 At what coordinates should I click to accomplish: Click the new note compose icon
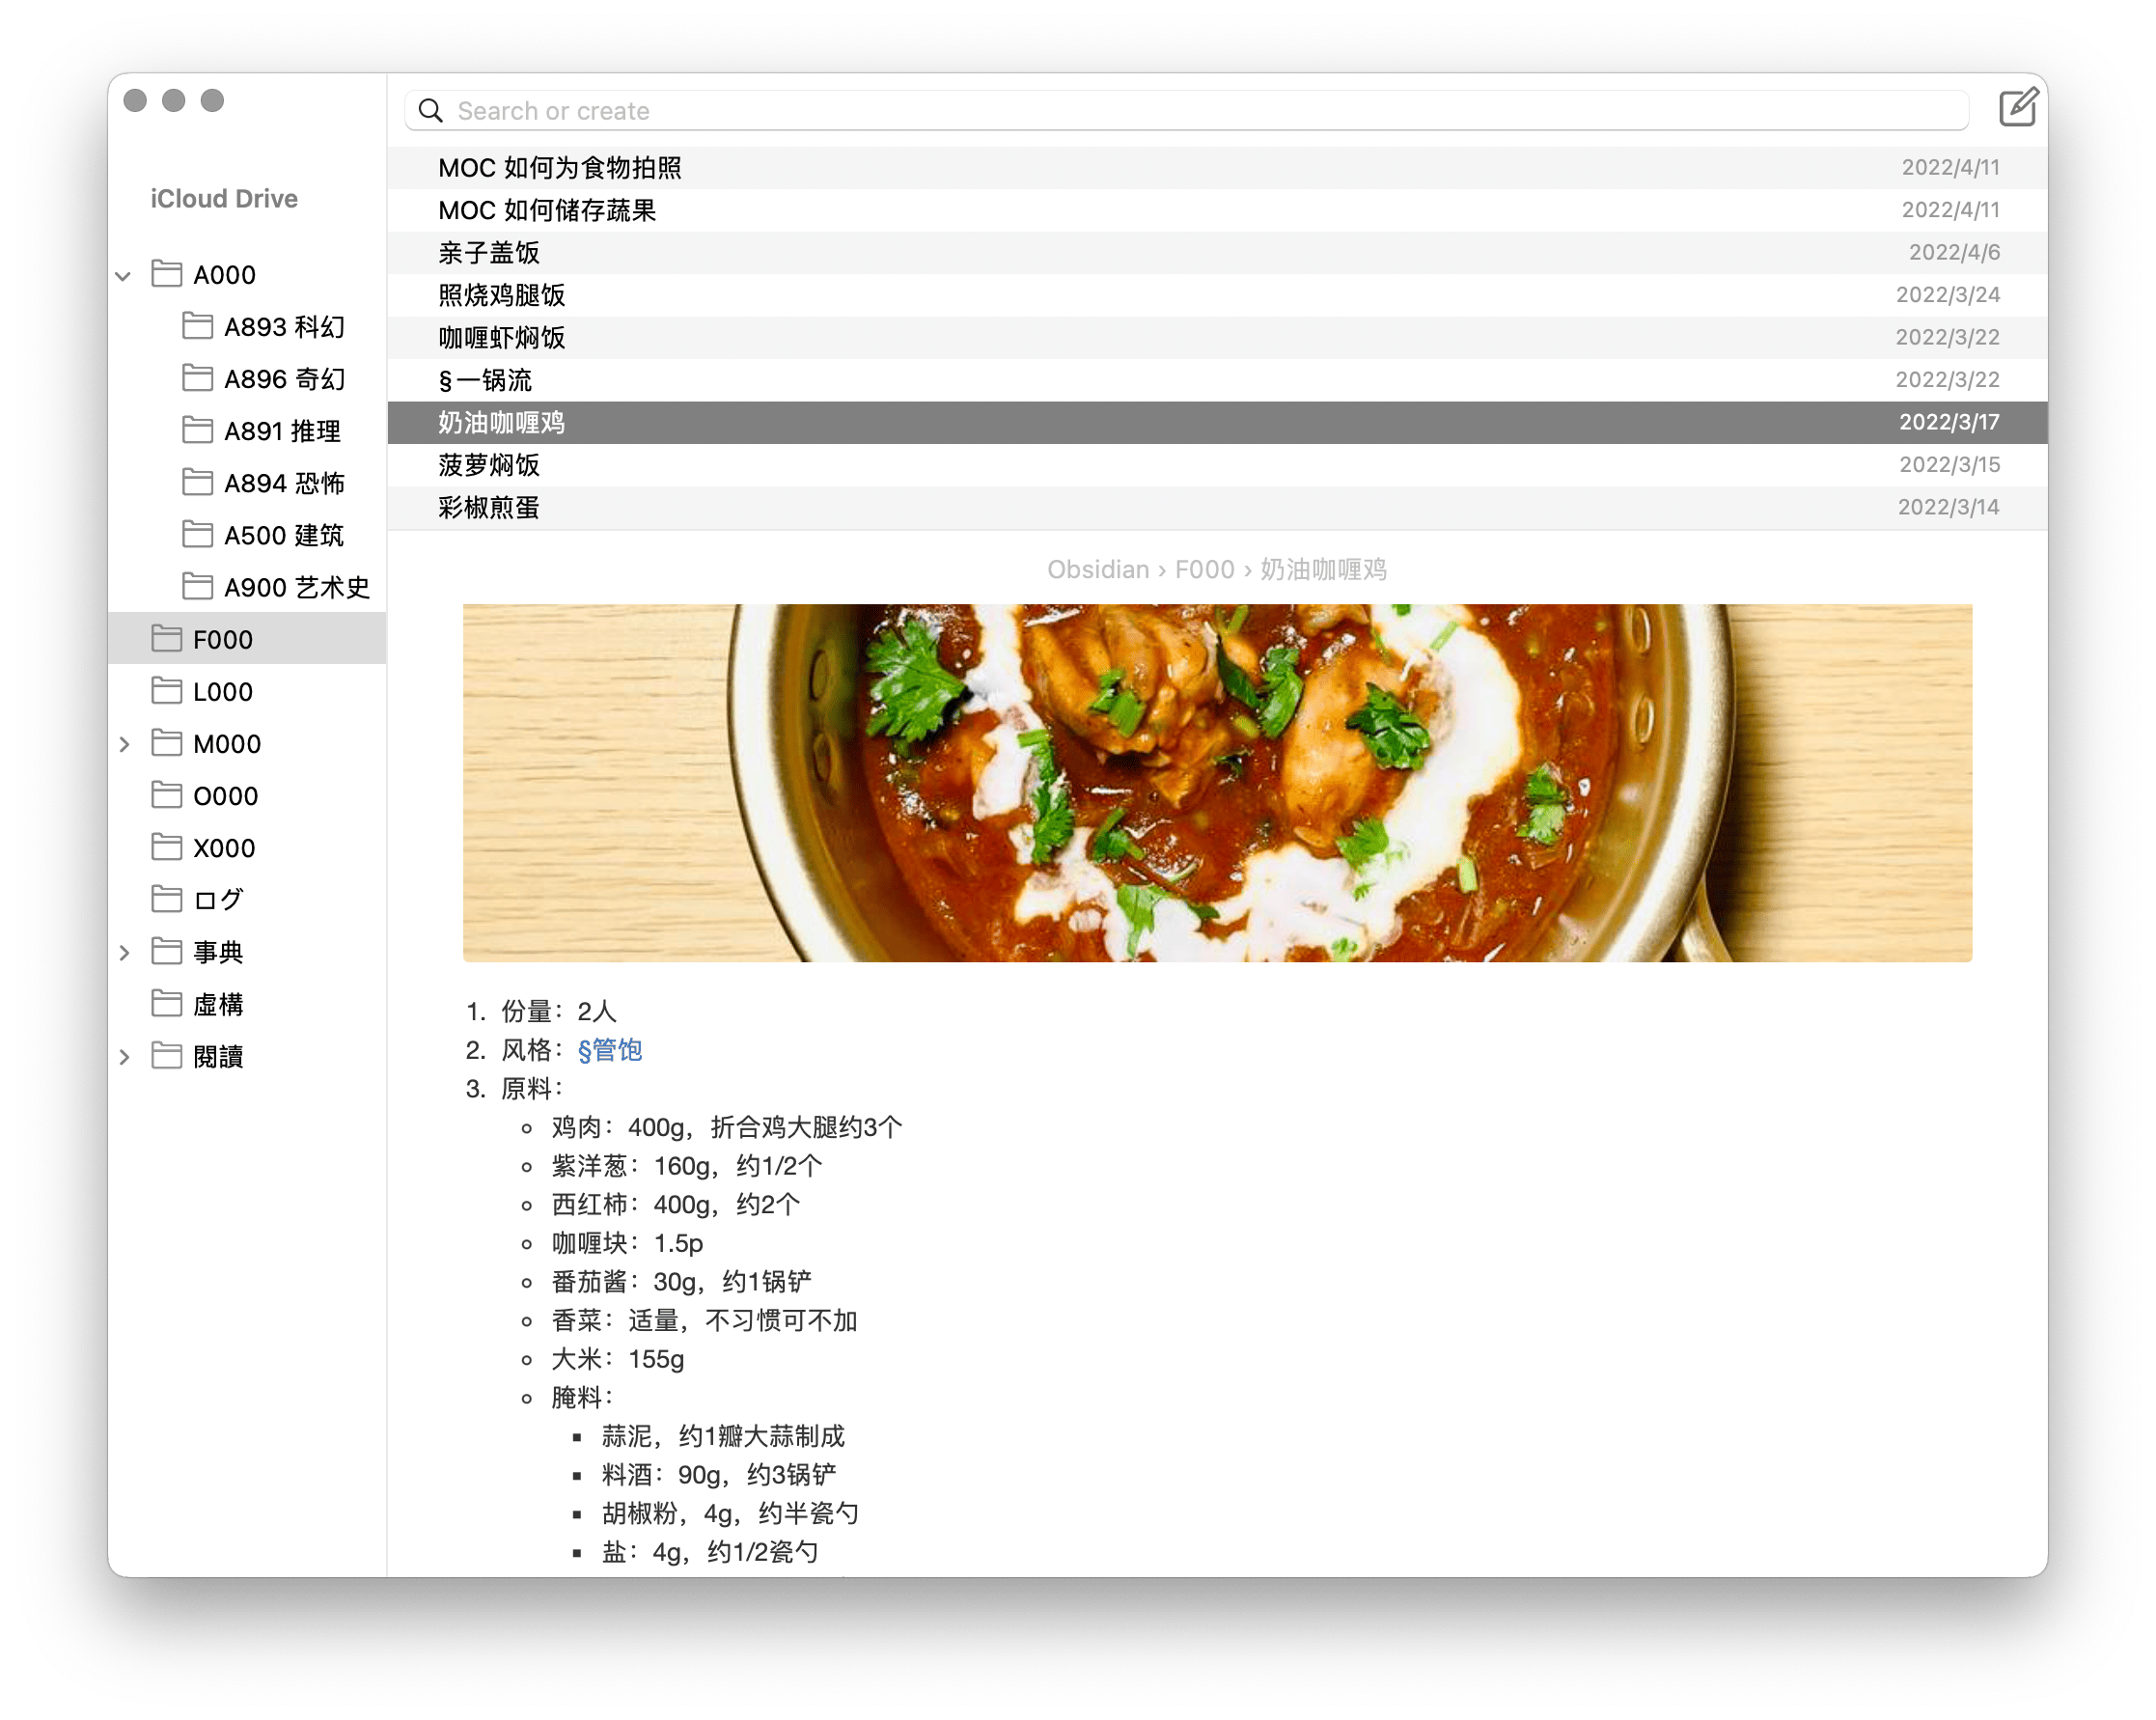click(x=2017, y=107)
